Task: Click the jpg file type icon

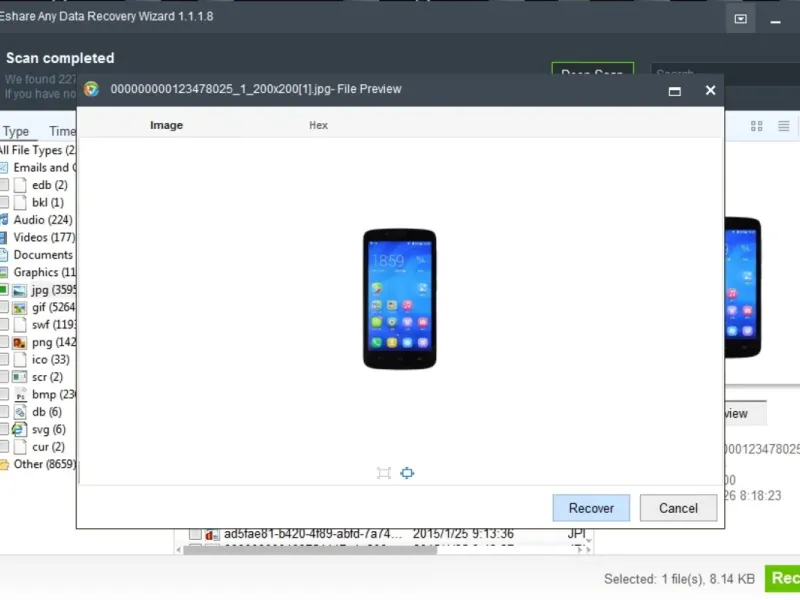Action: (x=19, y=290)
